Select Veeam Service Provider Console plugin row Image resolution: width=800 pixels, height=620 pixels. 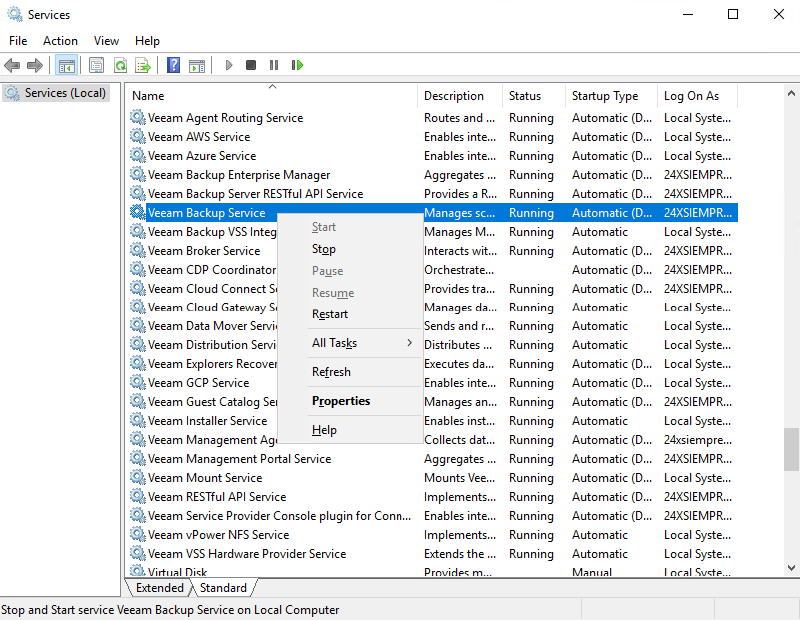click(433, 516)
